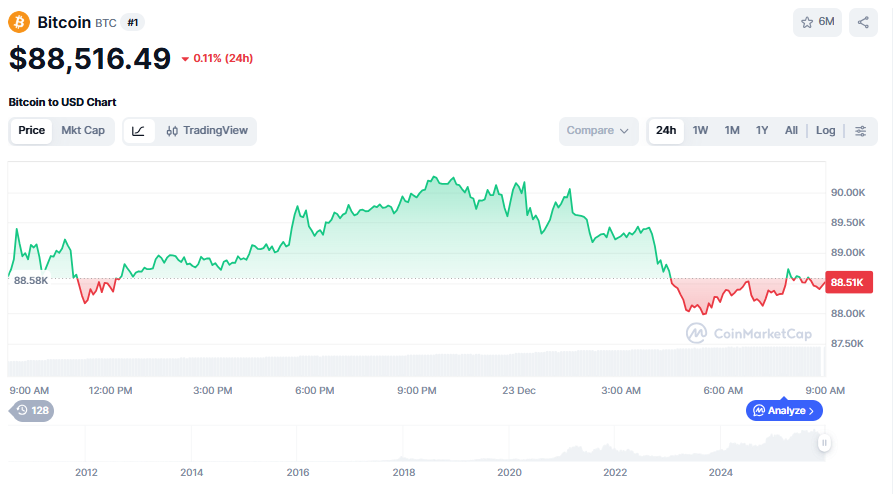Click the #1 rank badge

133,22
